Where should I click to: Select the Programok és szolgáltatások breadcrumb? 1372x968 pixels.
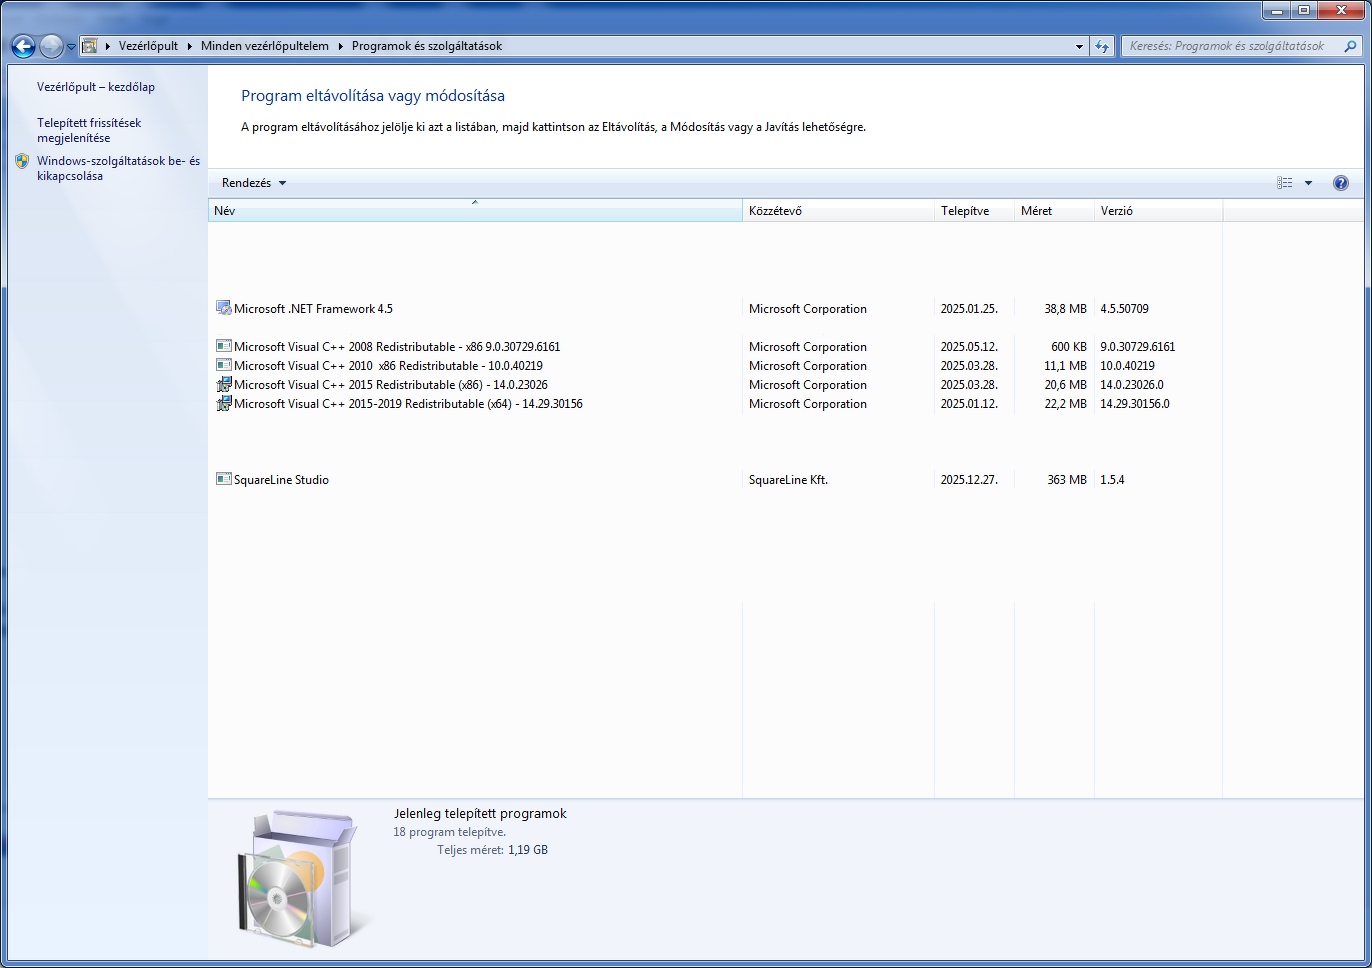click(x=427, y=46)
